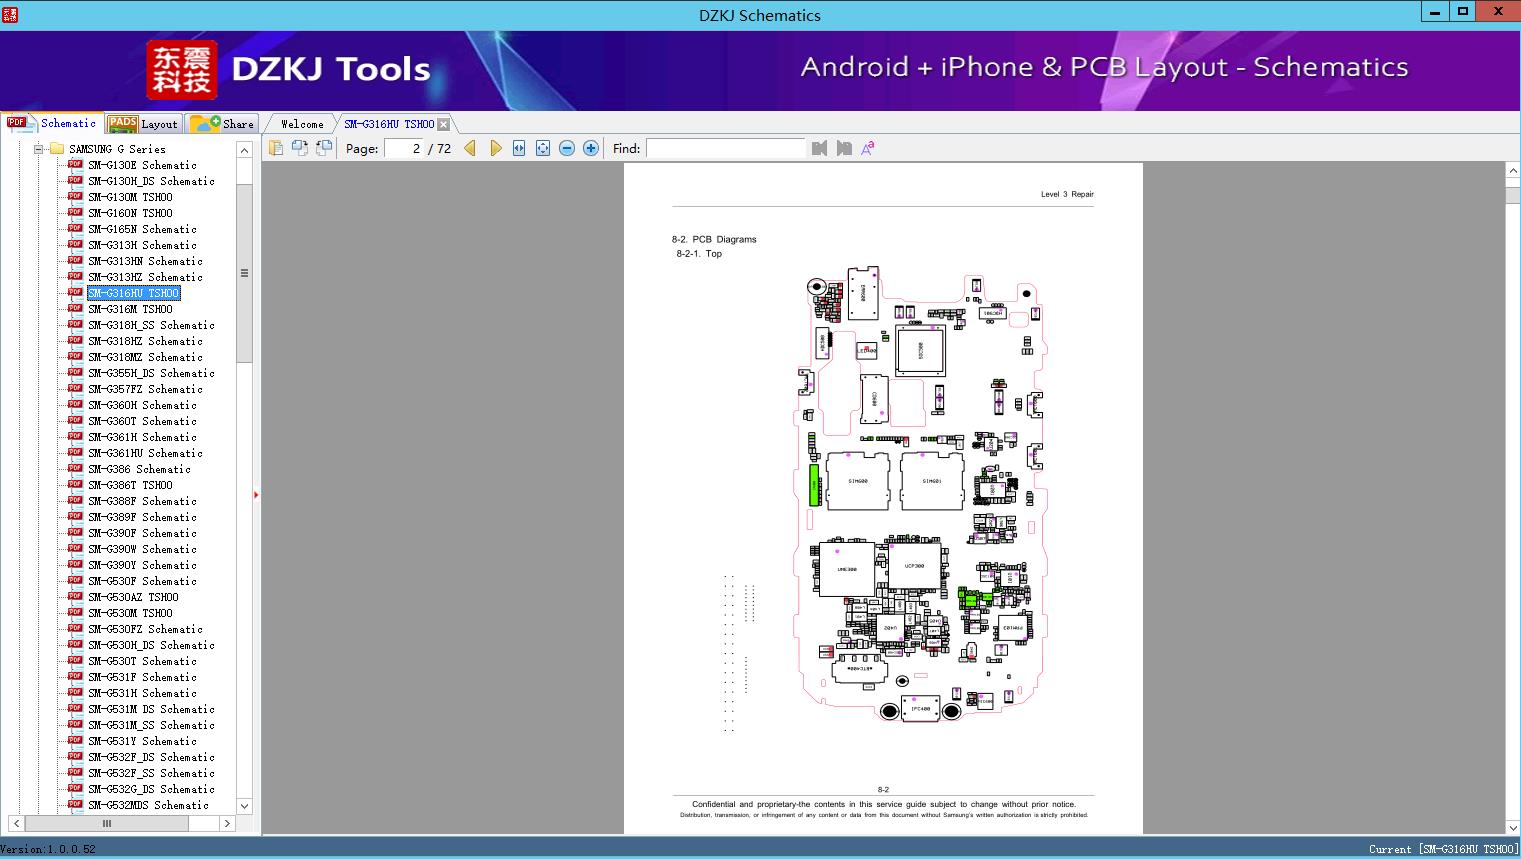Find previous search match
This screenshot has height=859, width=1521.
click(x=820, y=148)
